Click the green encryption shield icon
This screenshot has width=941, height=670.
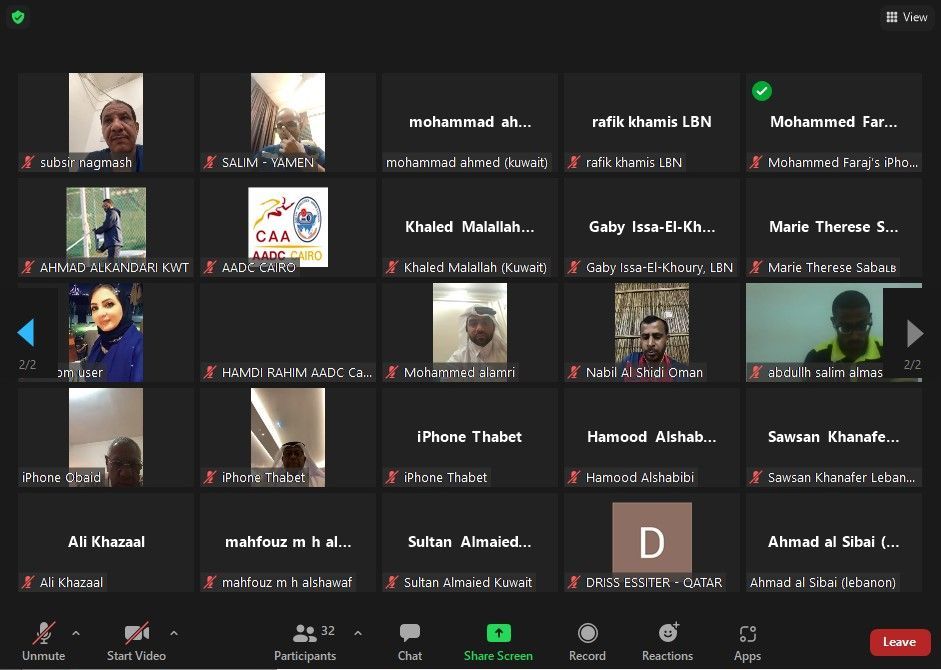click(x=19, y=17)
